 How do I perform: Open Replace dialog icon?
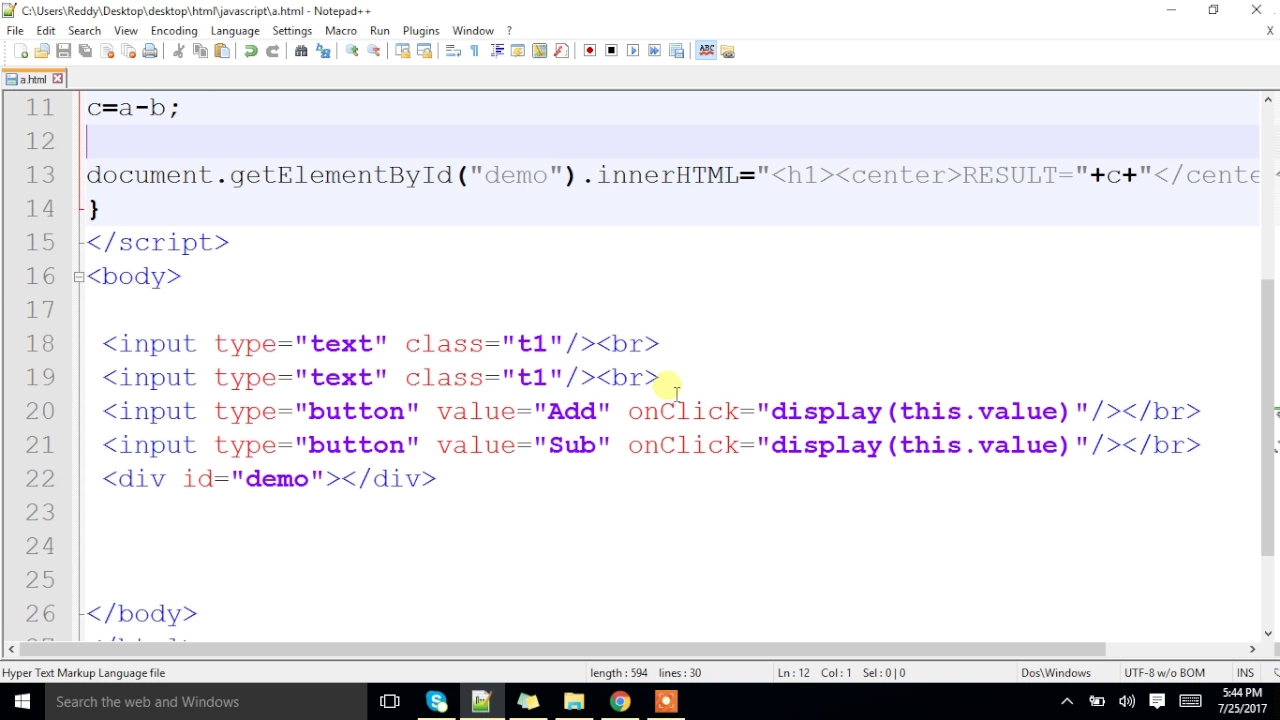(x=323, y=51)
